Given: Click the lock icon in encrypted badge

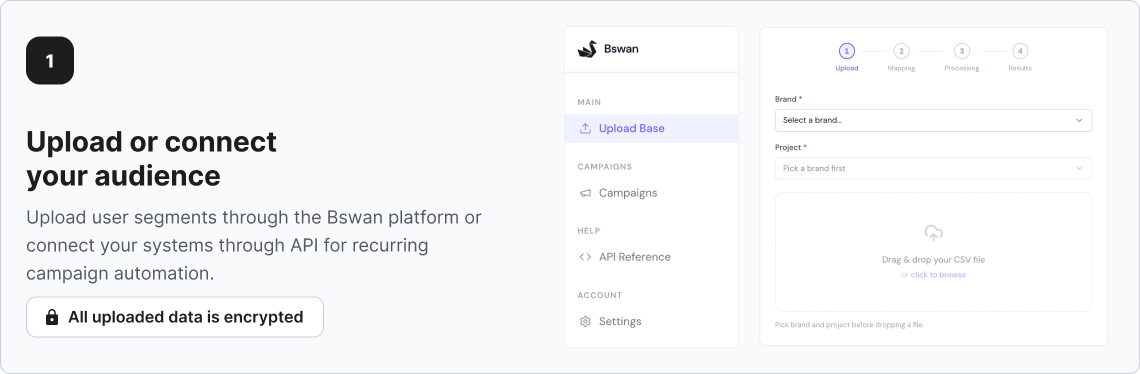Looking at the screenshot, I should coord(52,317).
